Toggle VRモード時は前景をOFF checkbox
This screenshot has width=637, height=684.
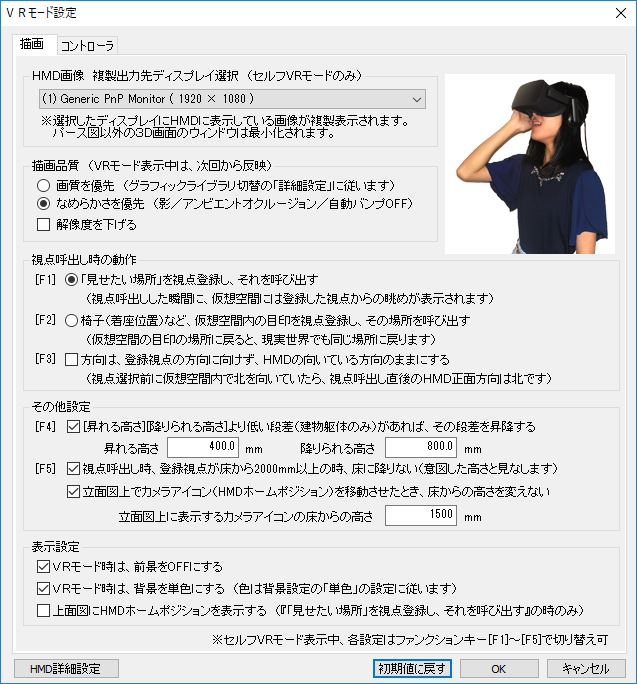[43, 567]
